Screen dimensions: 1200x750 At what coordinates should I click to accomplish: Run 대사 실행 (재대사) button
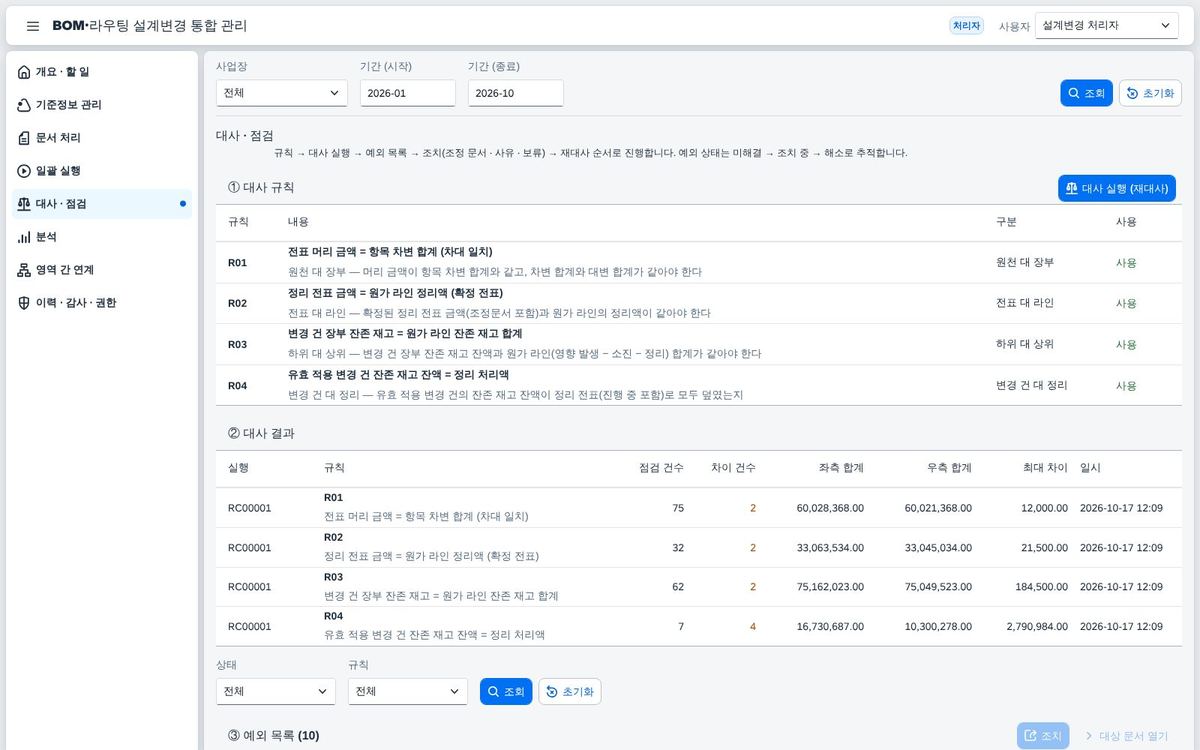click(1117, 188)
